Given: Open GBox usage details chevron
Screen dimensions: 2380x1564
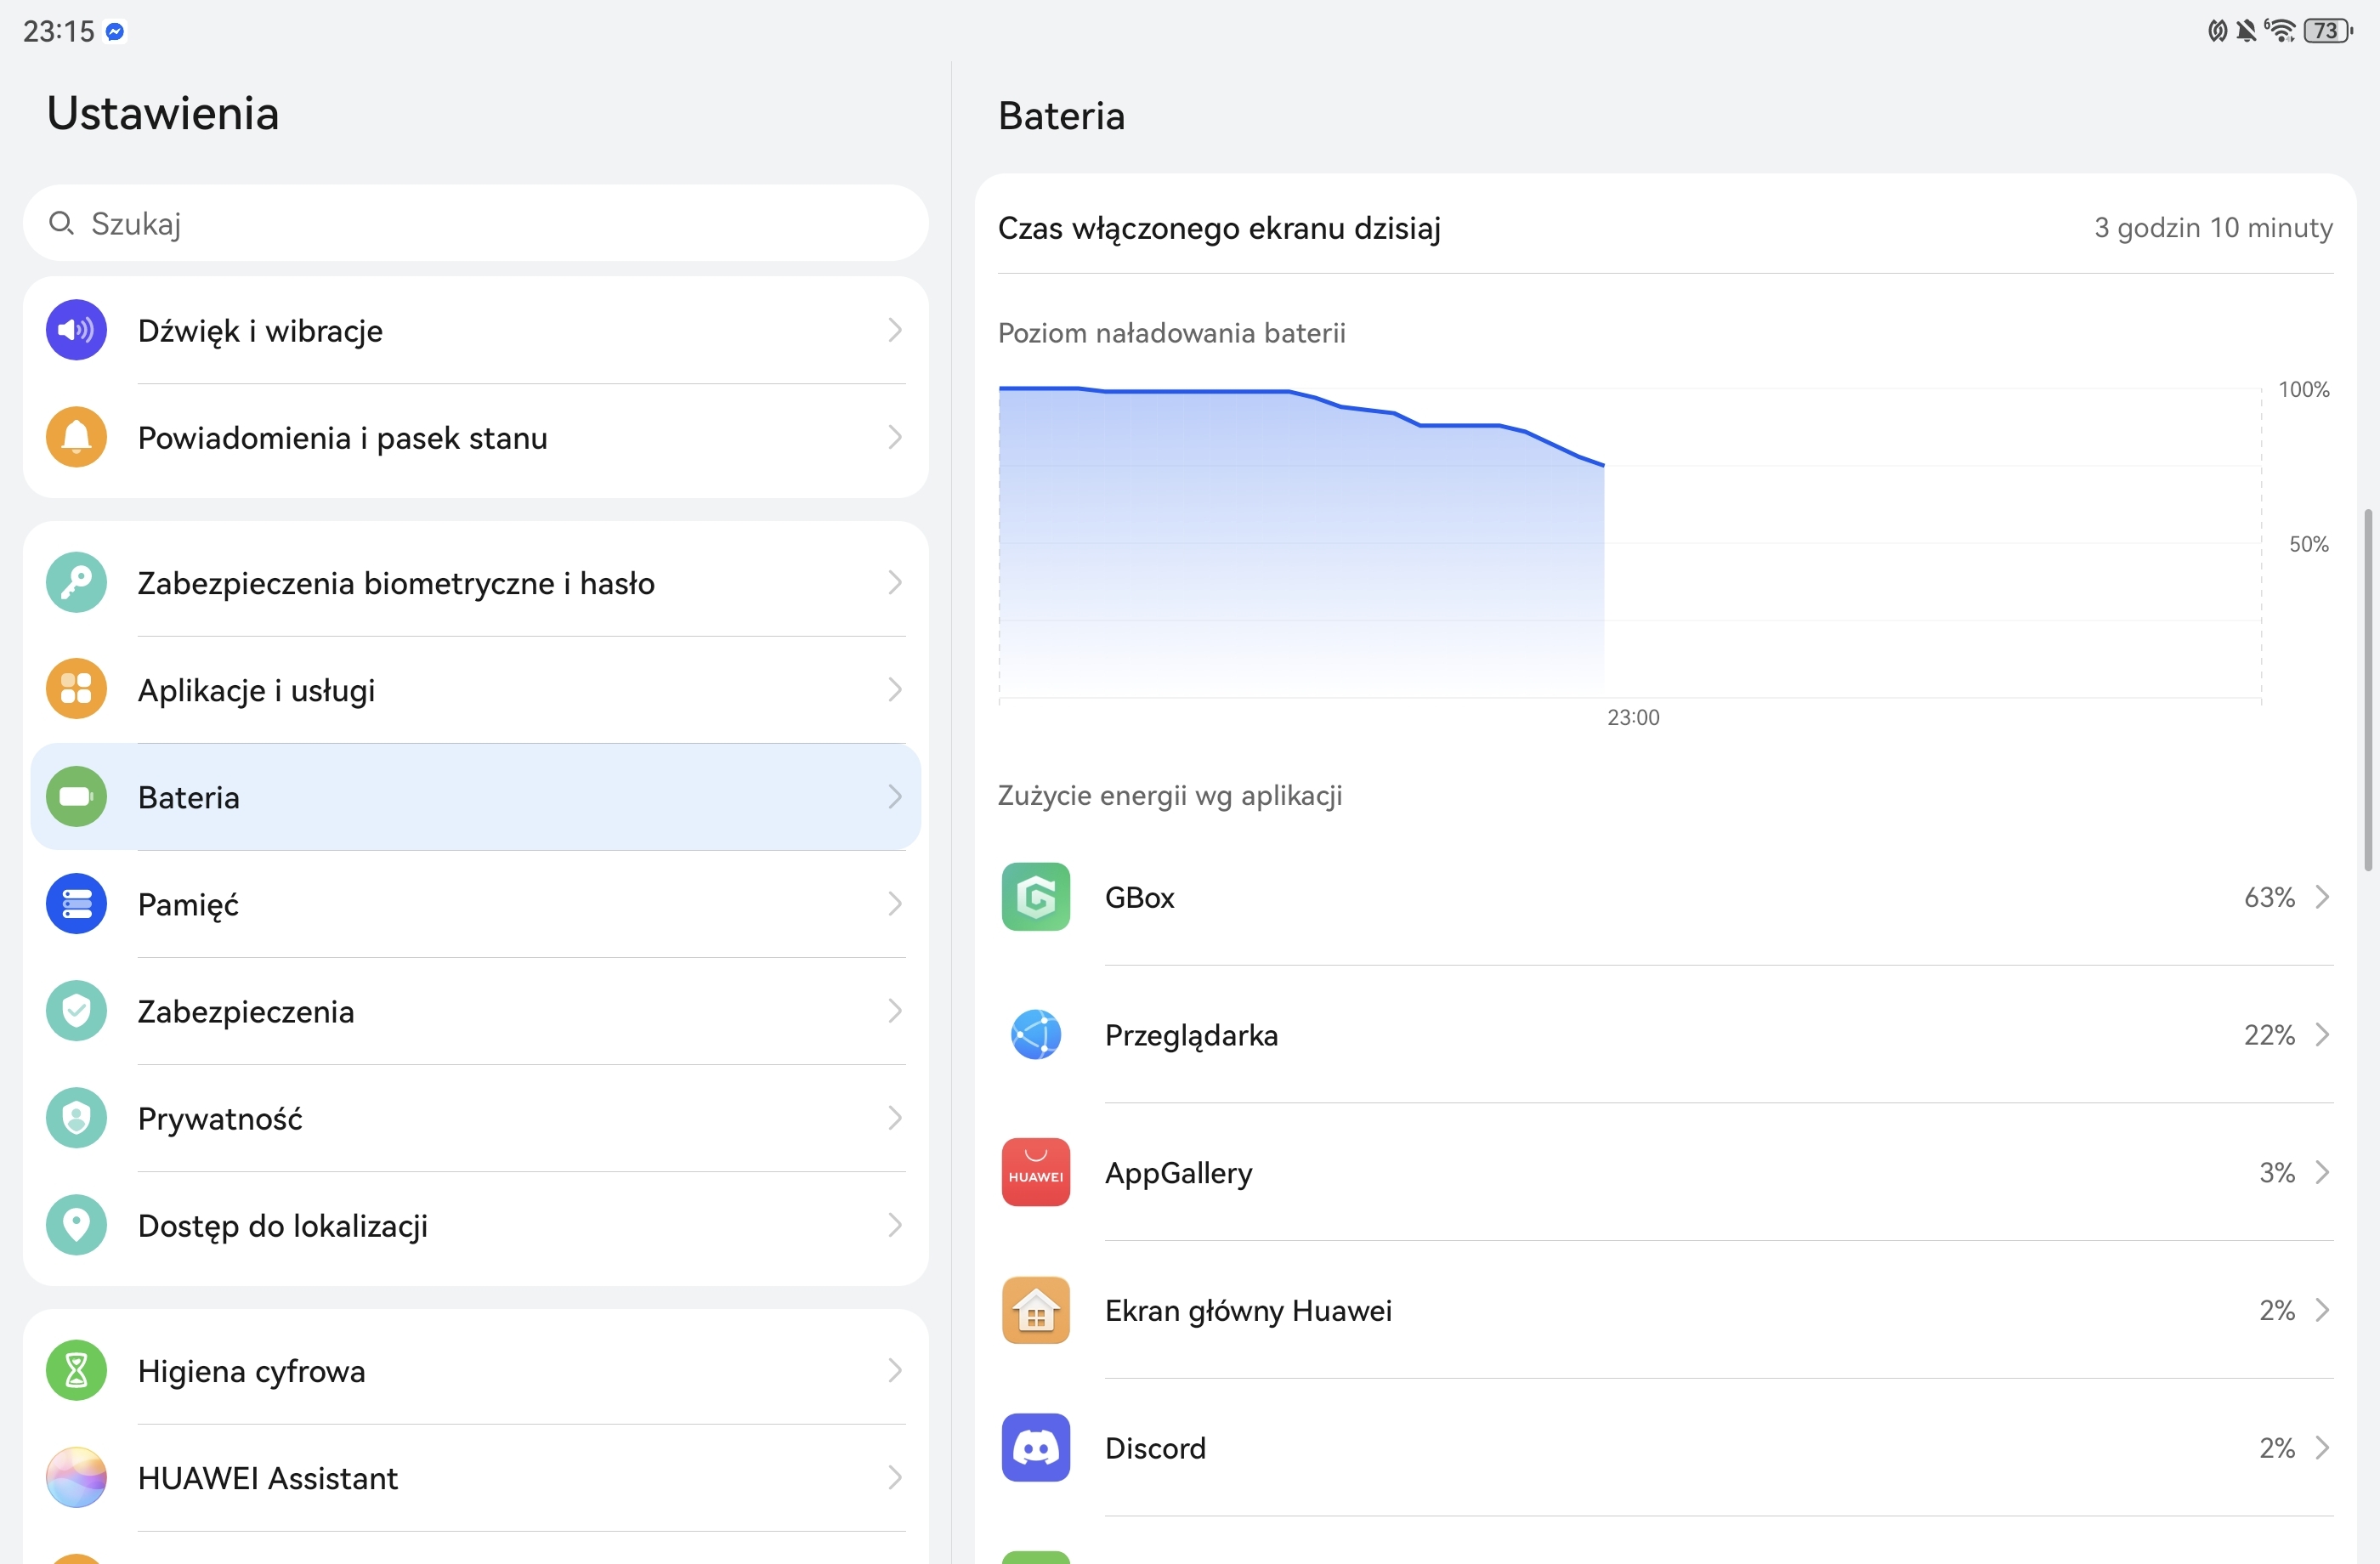Looking at the screenshot, I should tap(2323, 897).
